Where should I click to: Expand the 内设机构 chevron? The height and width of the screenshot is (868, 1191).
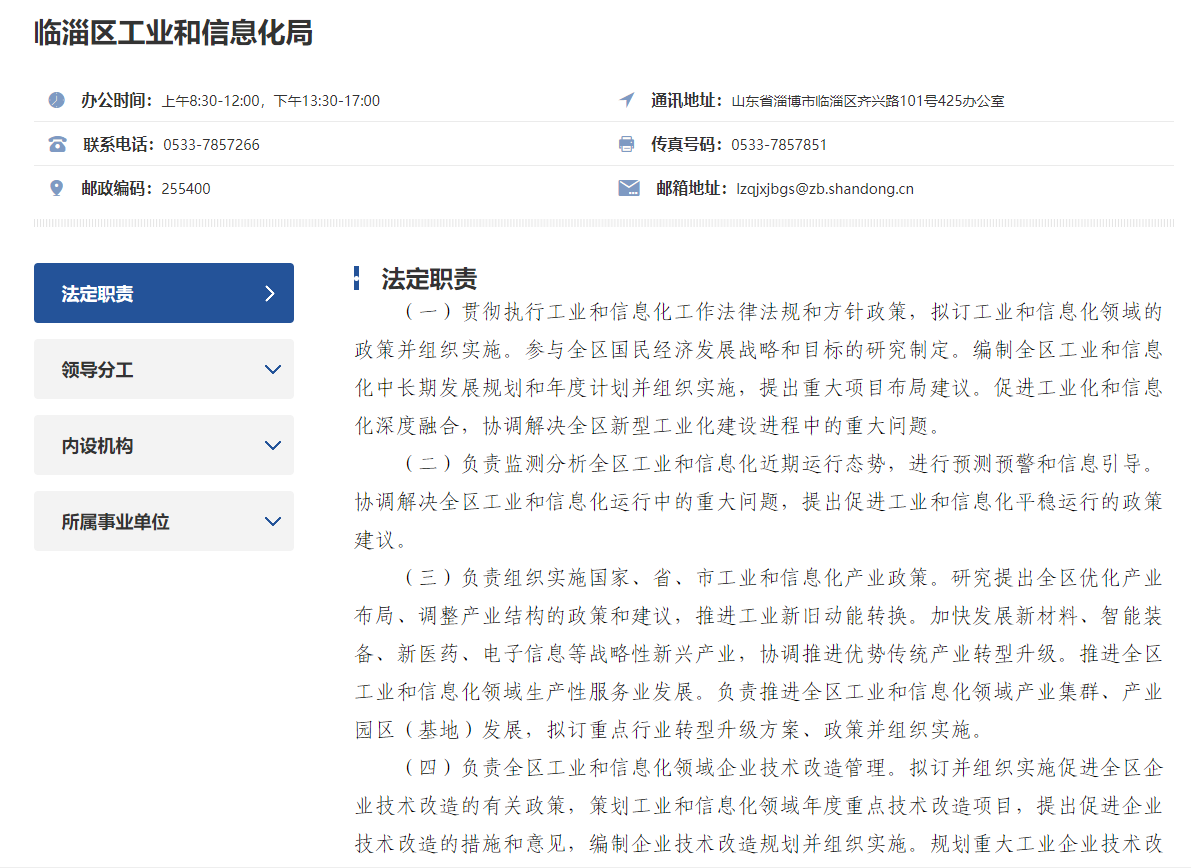coord(273,445)
